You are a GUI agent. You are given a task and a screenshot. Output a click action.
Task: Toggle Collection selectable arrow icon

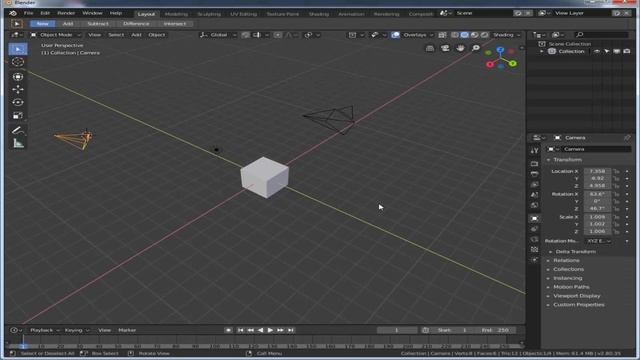pos(607,51)
